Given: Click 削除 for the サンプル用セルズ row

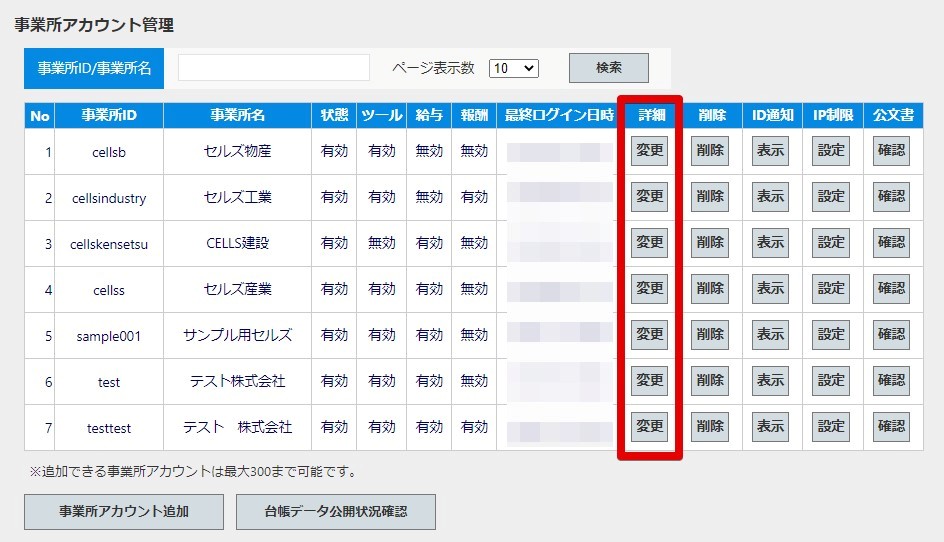Looking at the screenshot, I should pyautogui.click(x=710, y=335).
